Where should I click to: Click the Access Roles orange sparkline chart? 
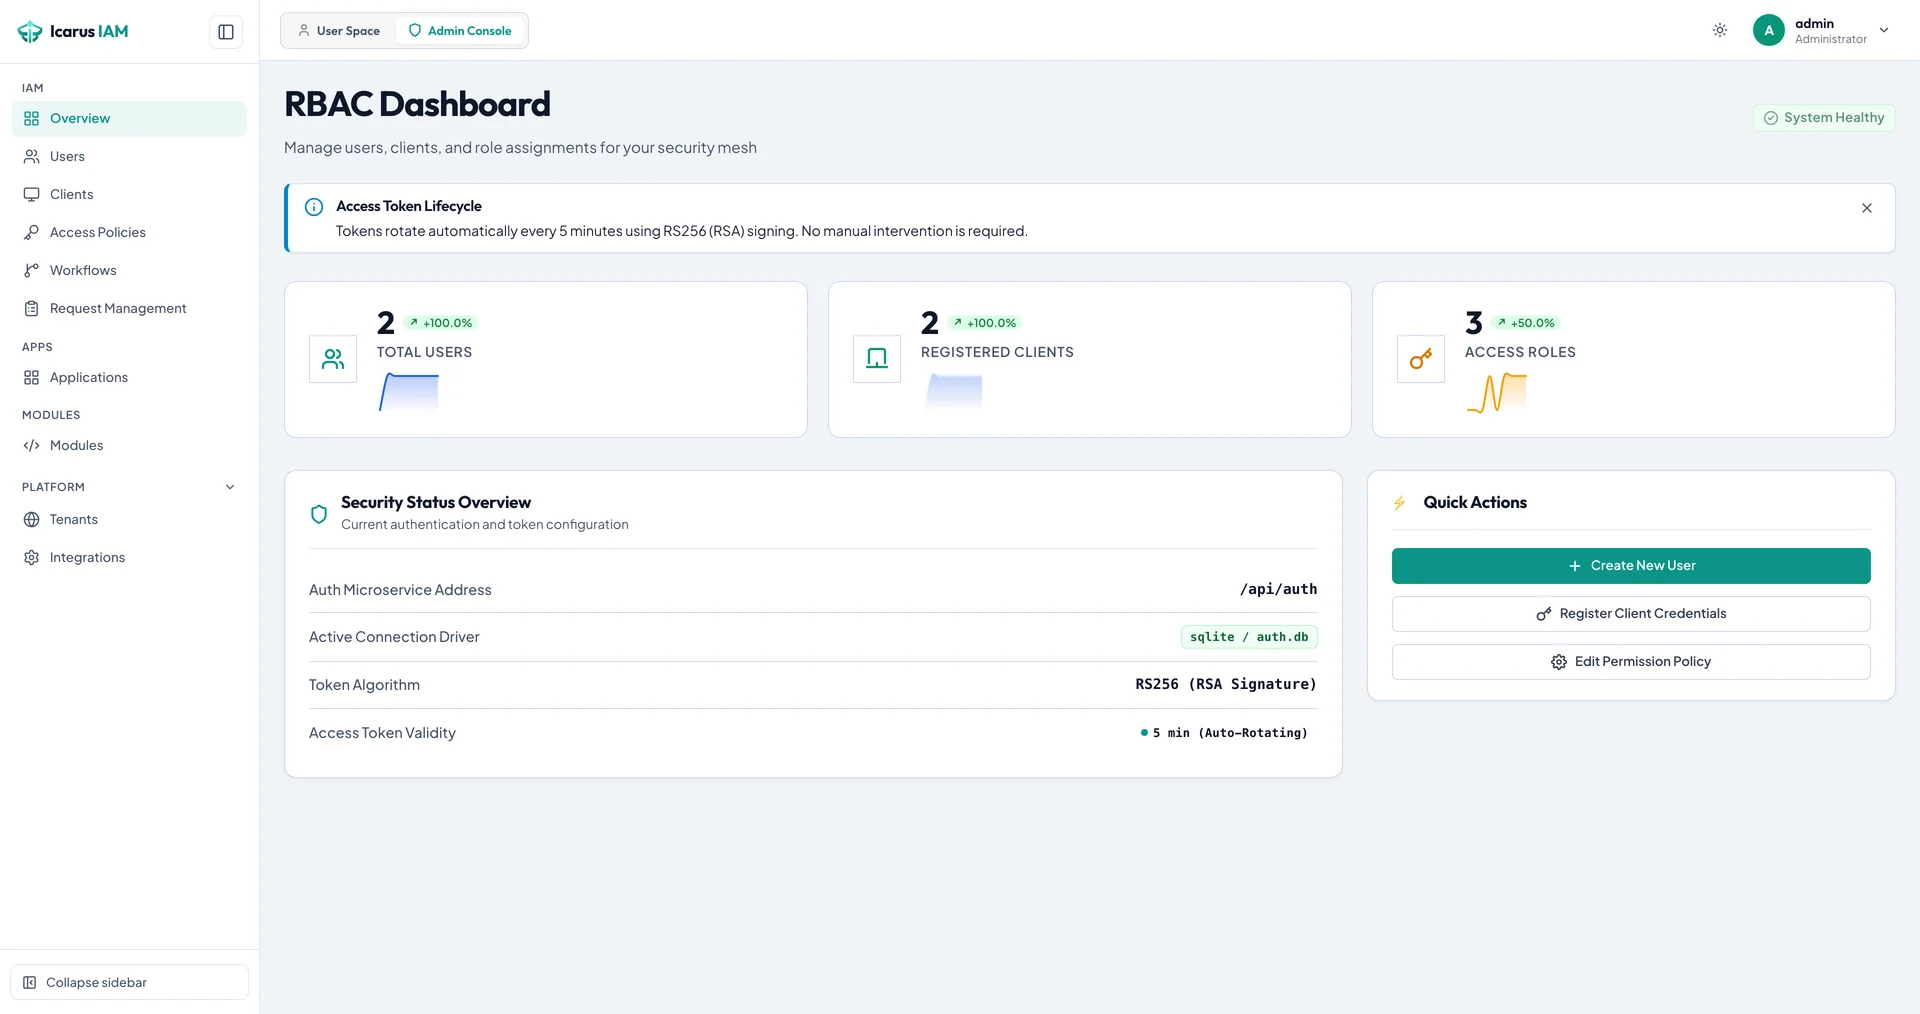tap(1497, 392)
